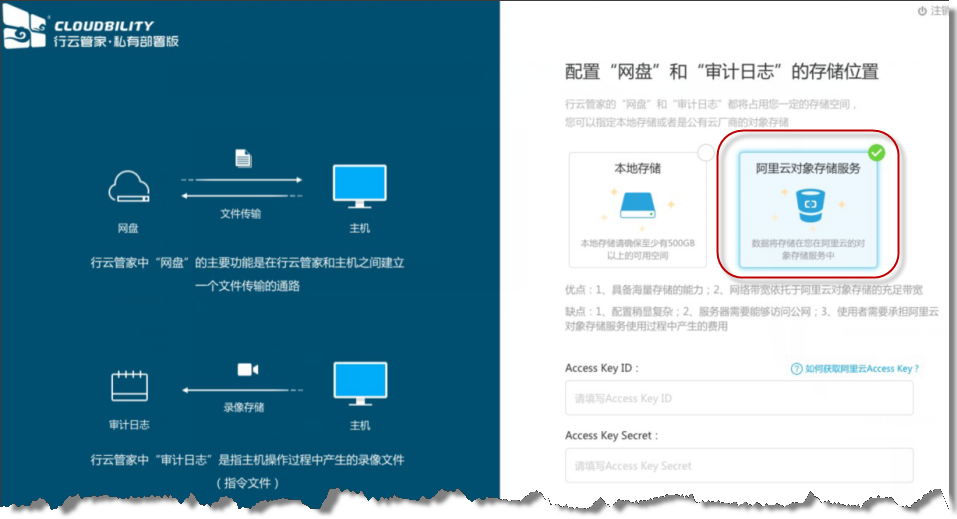Click the 网盘 label under cloud icon
The width and height of the screenshot is (957, 519).
point(128,228)
